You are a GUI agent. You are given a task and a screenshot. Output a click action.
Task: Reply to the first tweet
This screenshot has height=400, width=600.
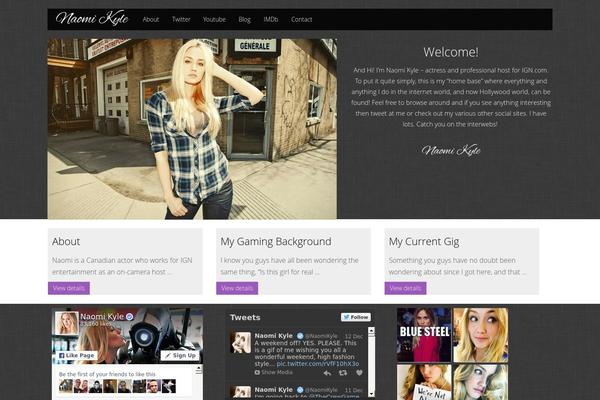click(x=327, y=372)
